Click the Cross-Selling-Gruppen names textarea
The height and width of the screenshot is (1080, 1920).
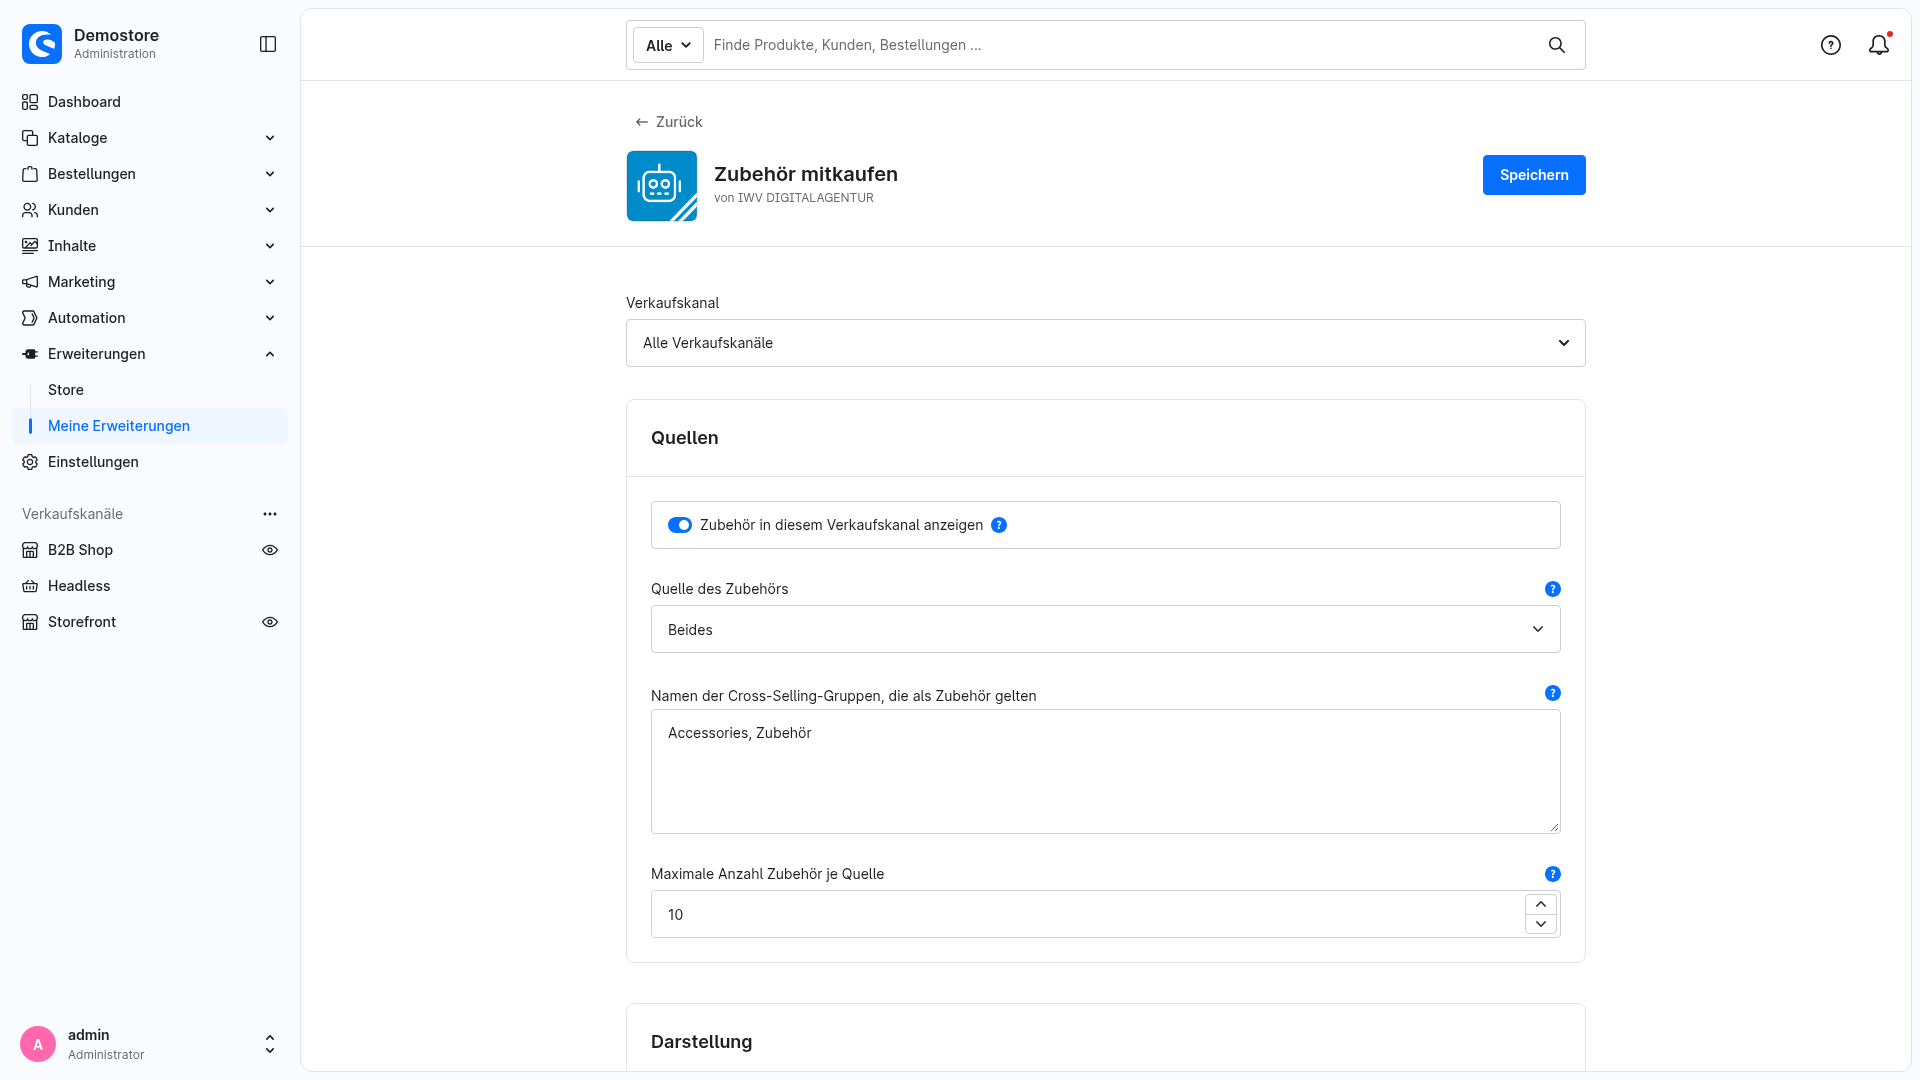pos(1106,771)
